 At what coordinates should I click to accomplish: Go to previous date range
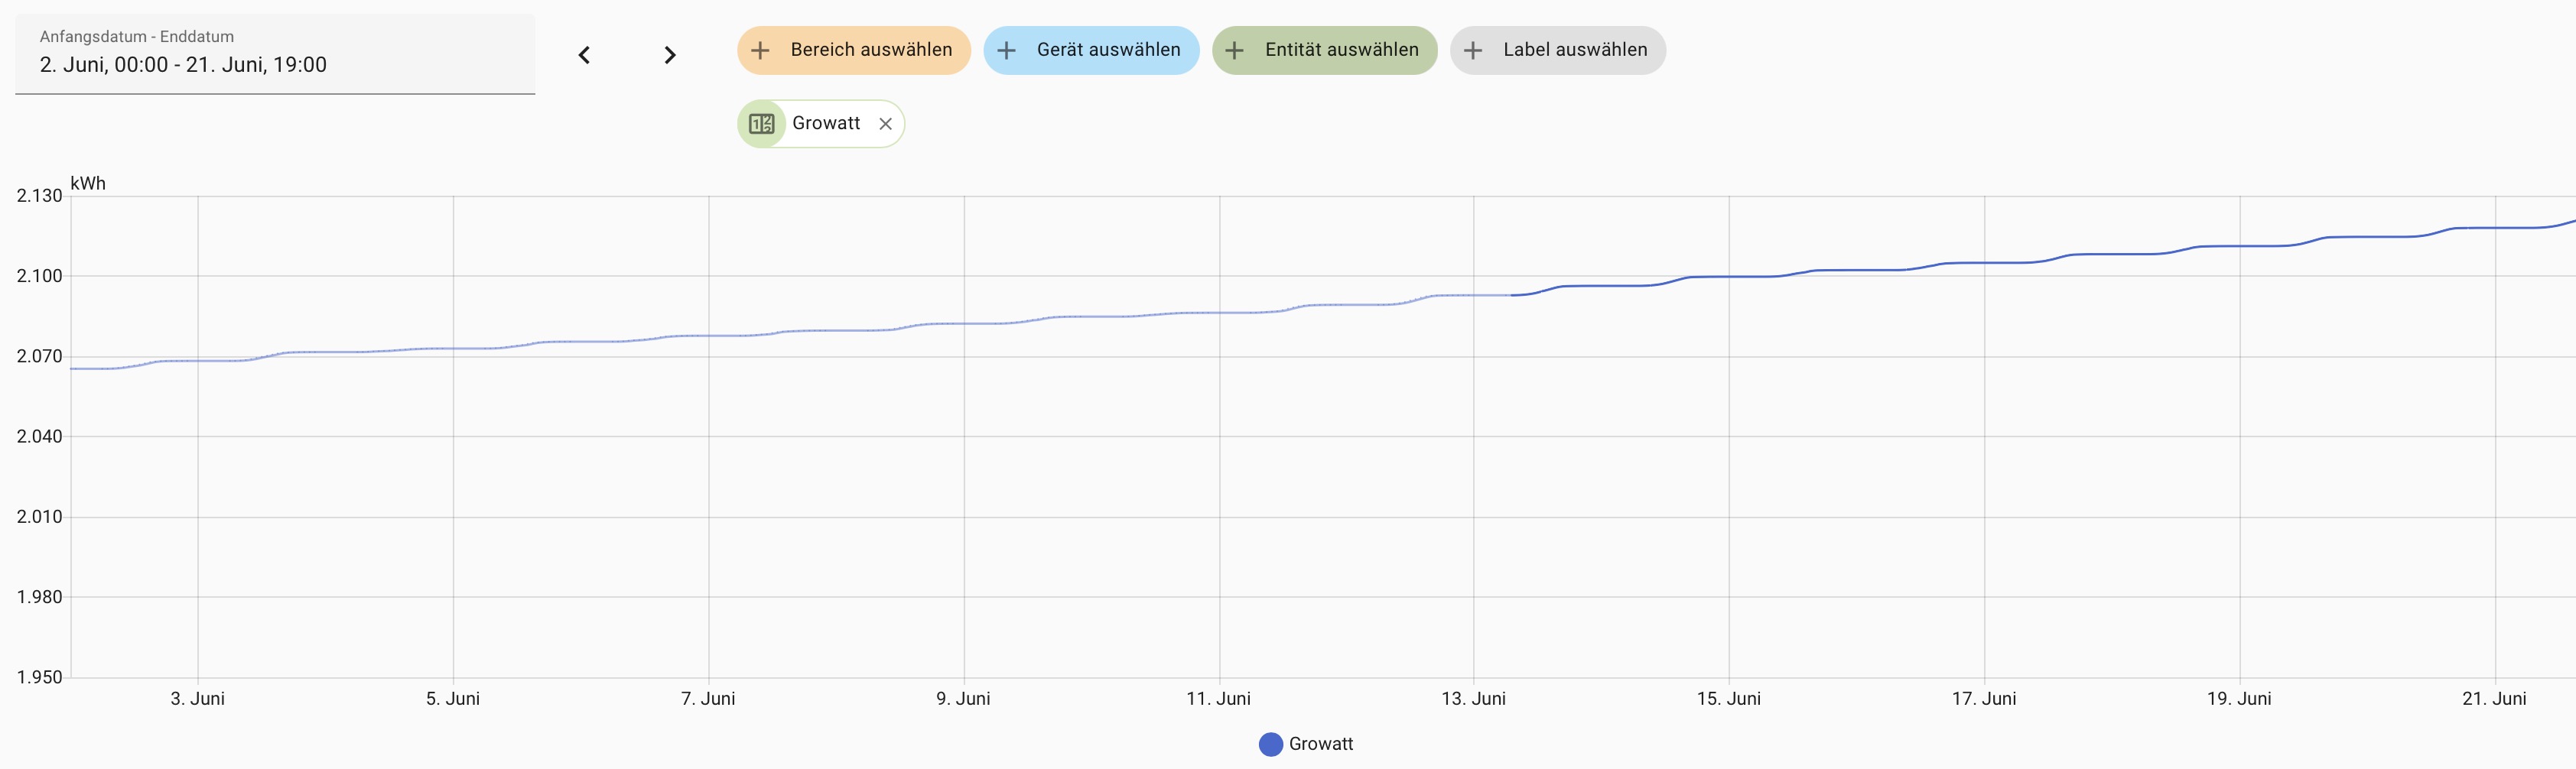pyautogui.click(x=585, y=55)
